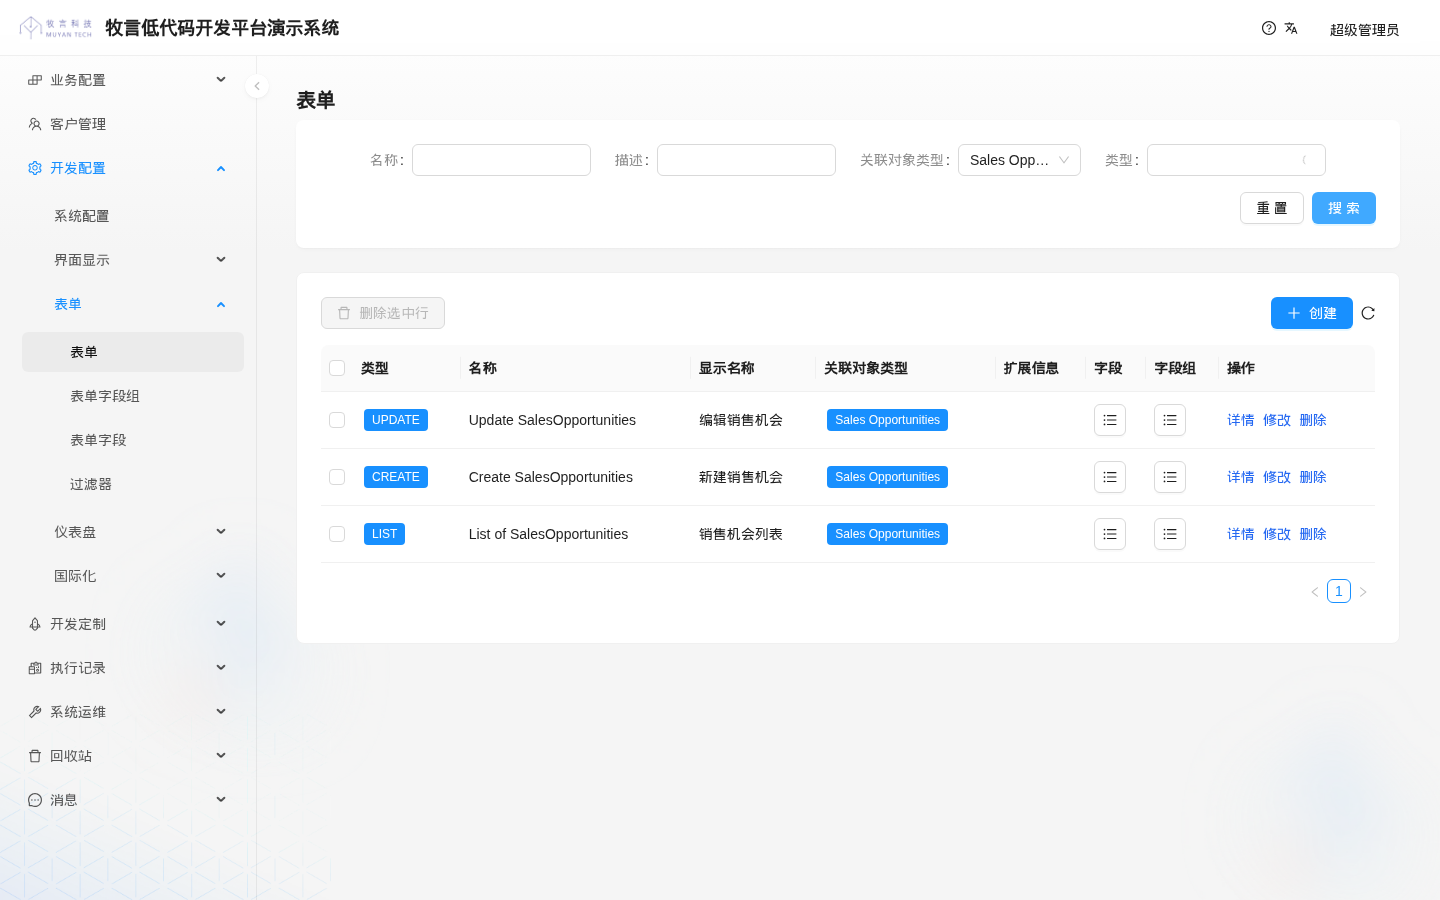The width and height of the screenshot is (1440, 900).
Task: Click the 客户管理 user icon
Action: [x=35, y=124]
